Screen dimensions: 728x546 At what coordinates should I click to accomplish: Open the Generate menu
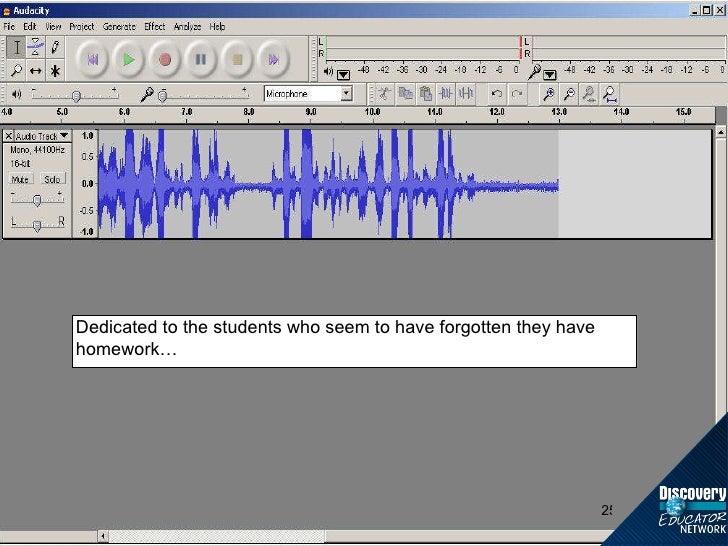[x=119, y=26]
